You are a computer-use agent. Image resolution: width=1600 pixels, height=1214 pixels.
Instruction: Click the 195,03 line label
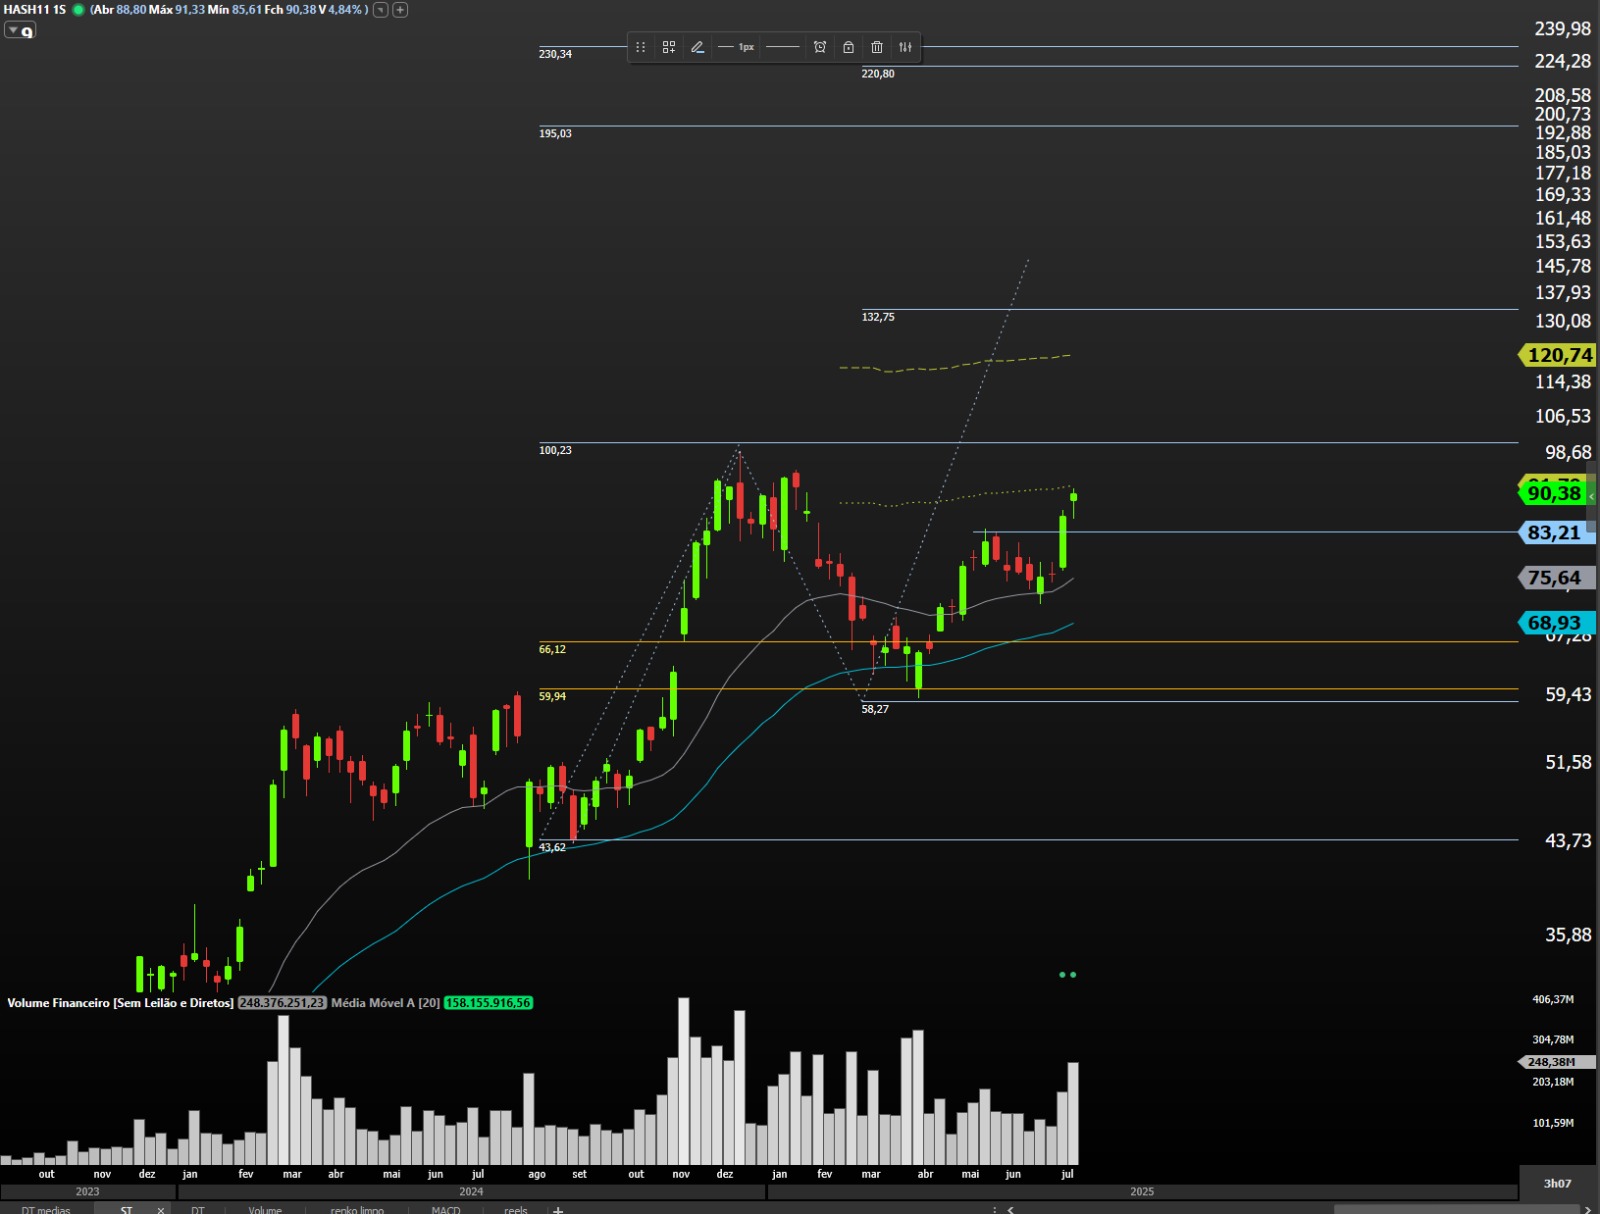click(555, 134)
